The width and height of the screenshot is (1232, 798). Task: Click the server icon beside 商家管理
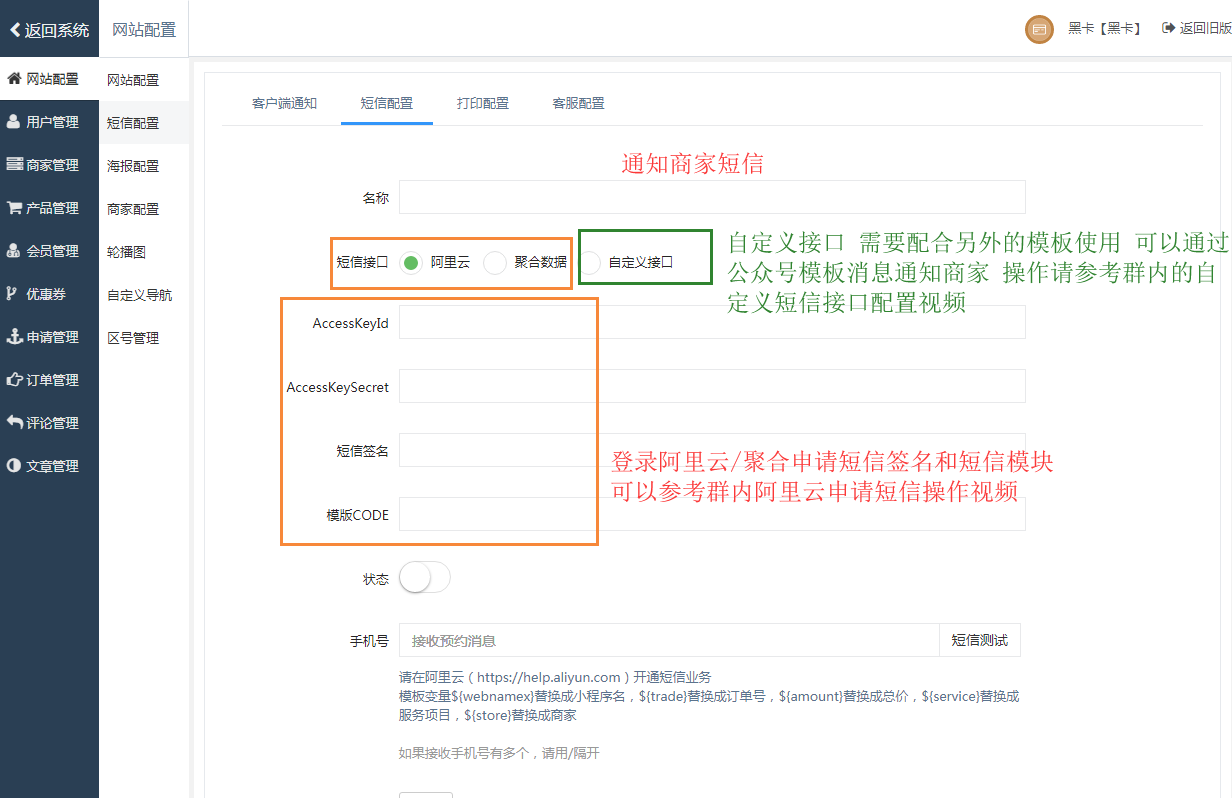14,164
